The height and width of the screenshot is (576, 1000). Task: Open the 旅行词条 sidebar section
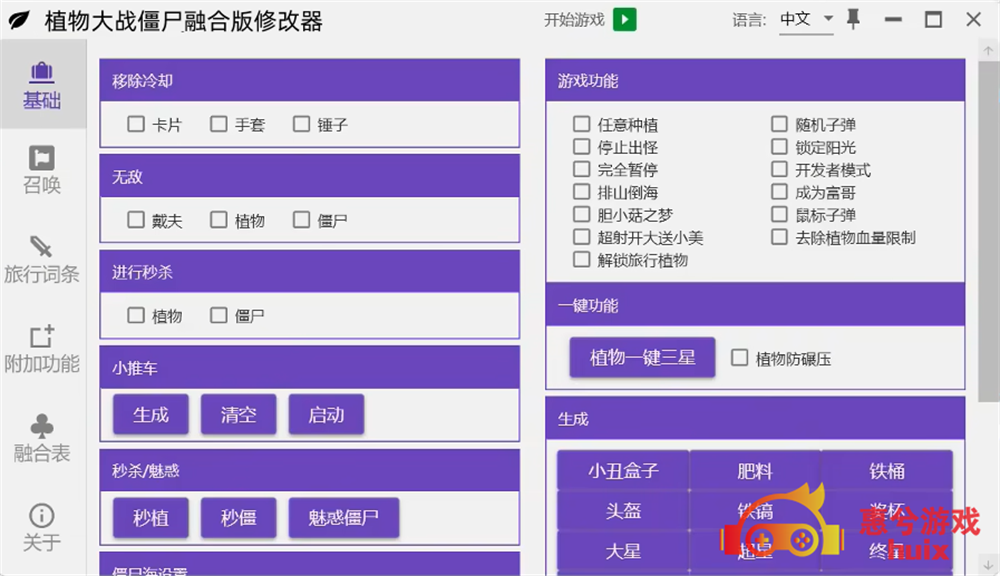tap(42, 259)
